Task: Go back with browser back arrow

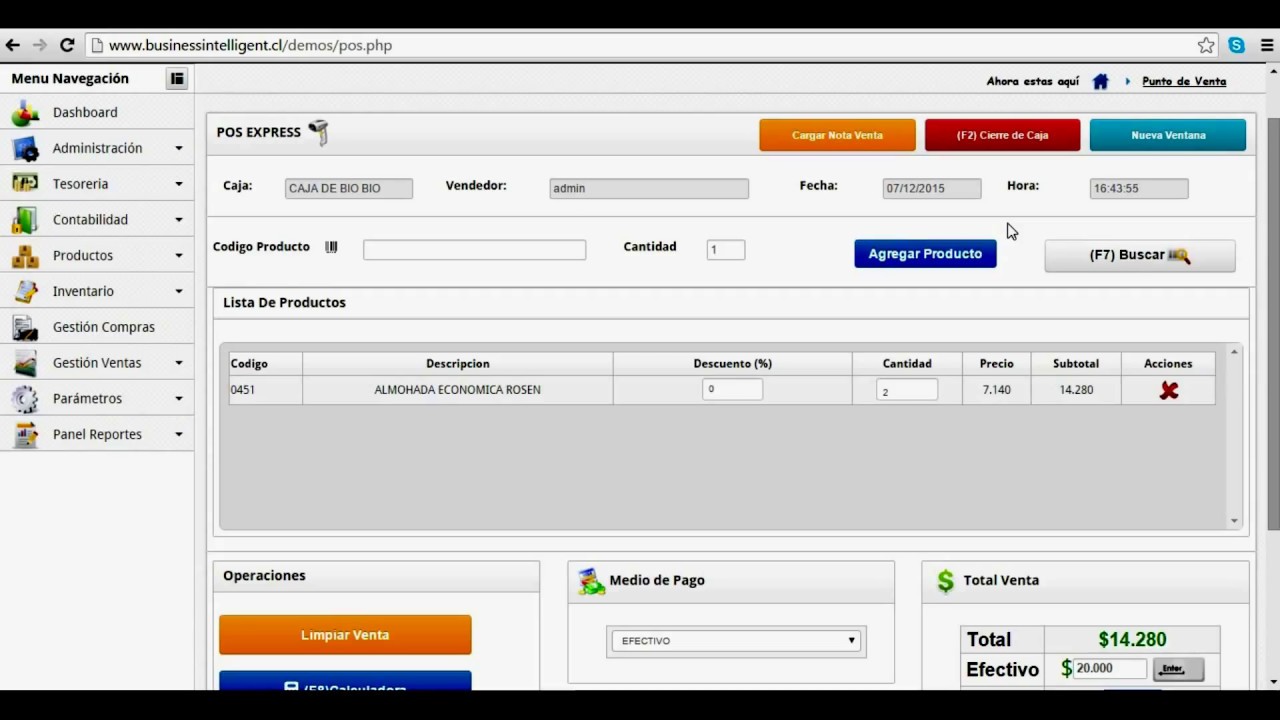Action: coord(13,45)
